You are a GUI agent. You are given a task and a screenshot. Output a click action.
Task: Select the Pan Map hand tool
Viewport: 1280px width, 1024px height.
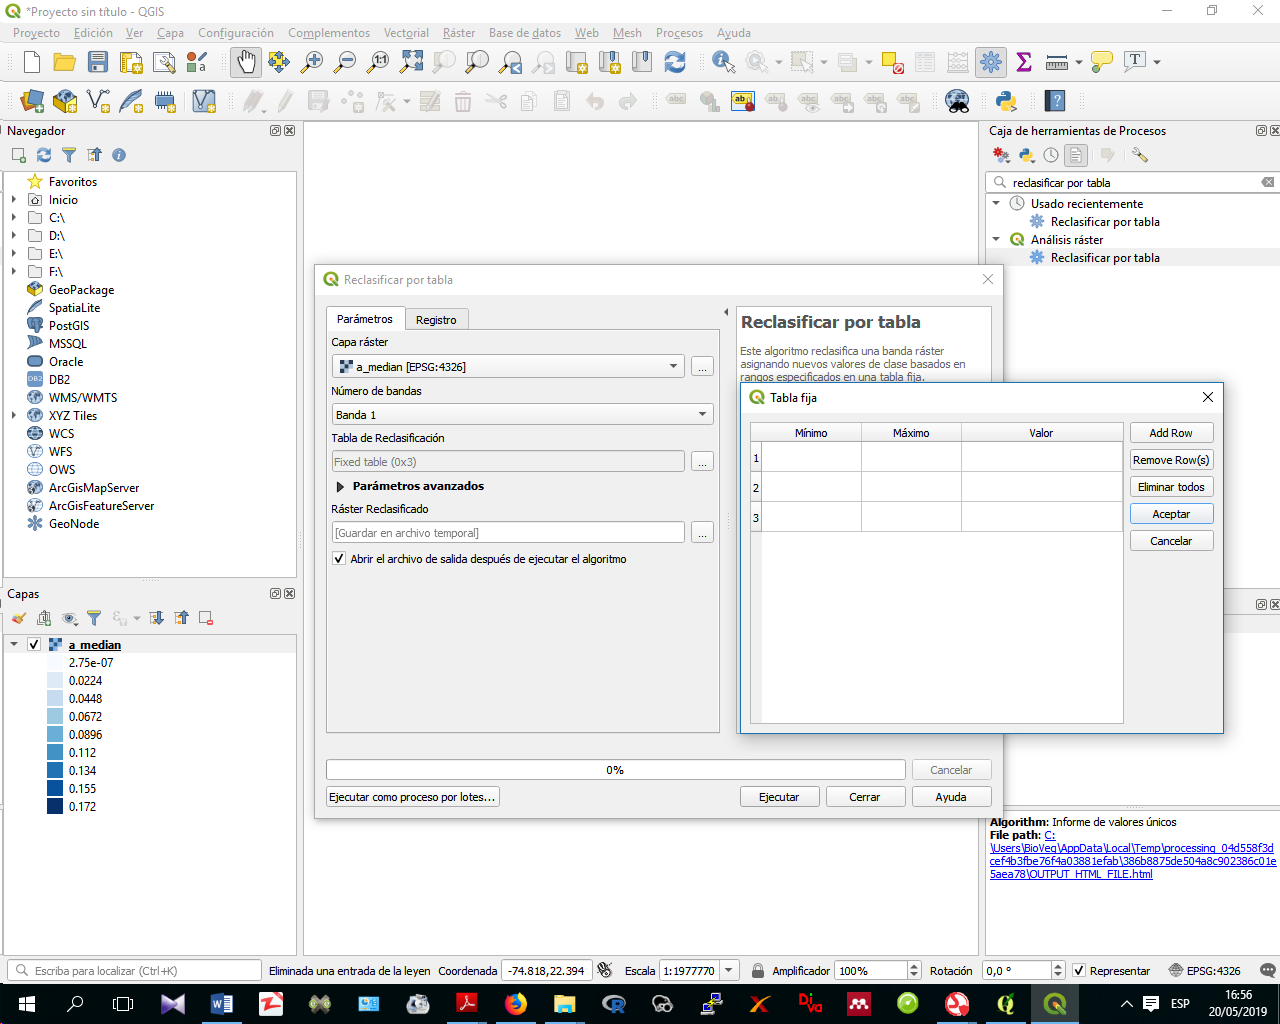246,62
